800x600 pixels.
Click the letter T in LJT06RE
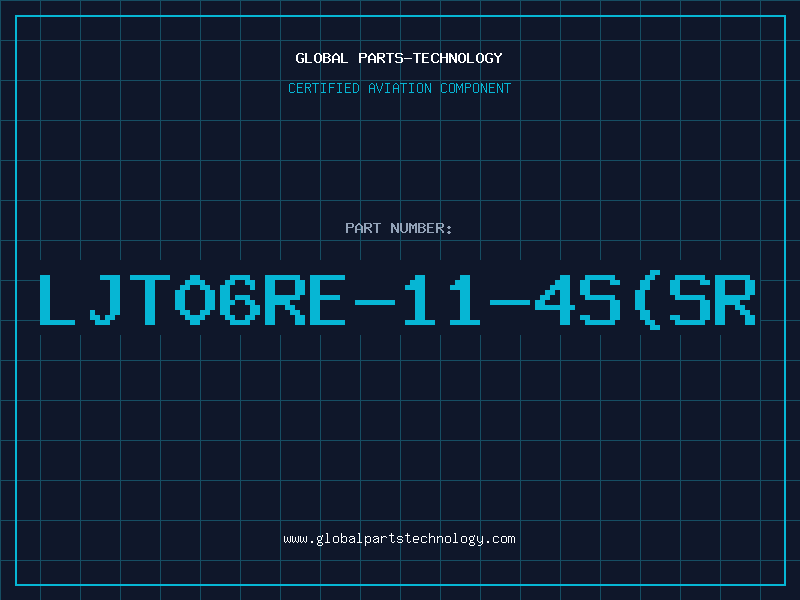click(x=150, y=300)
